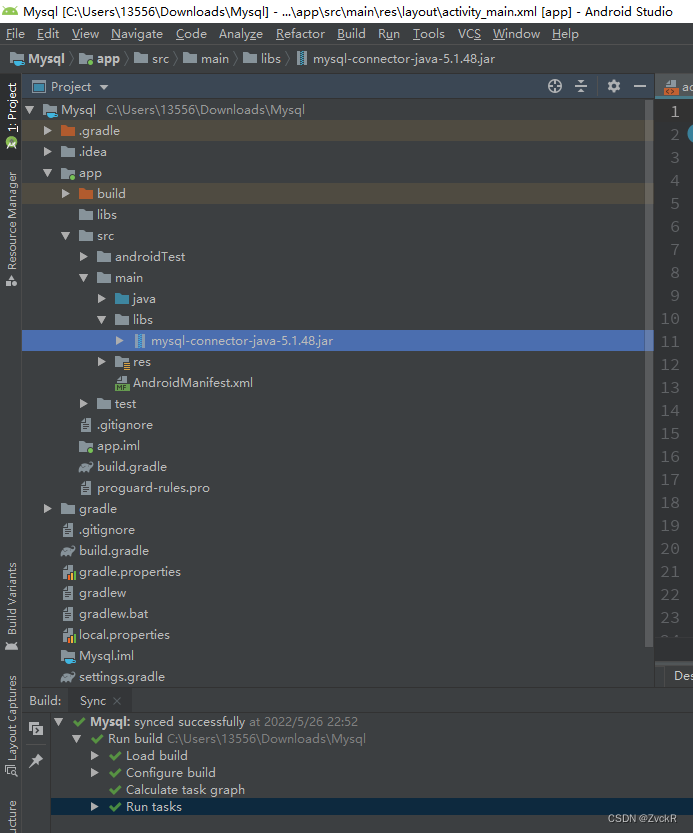Expand the .gradle folder

click(47, 131)
